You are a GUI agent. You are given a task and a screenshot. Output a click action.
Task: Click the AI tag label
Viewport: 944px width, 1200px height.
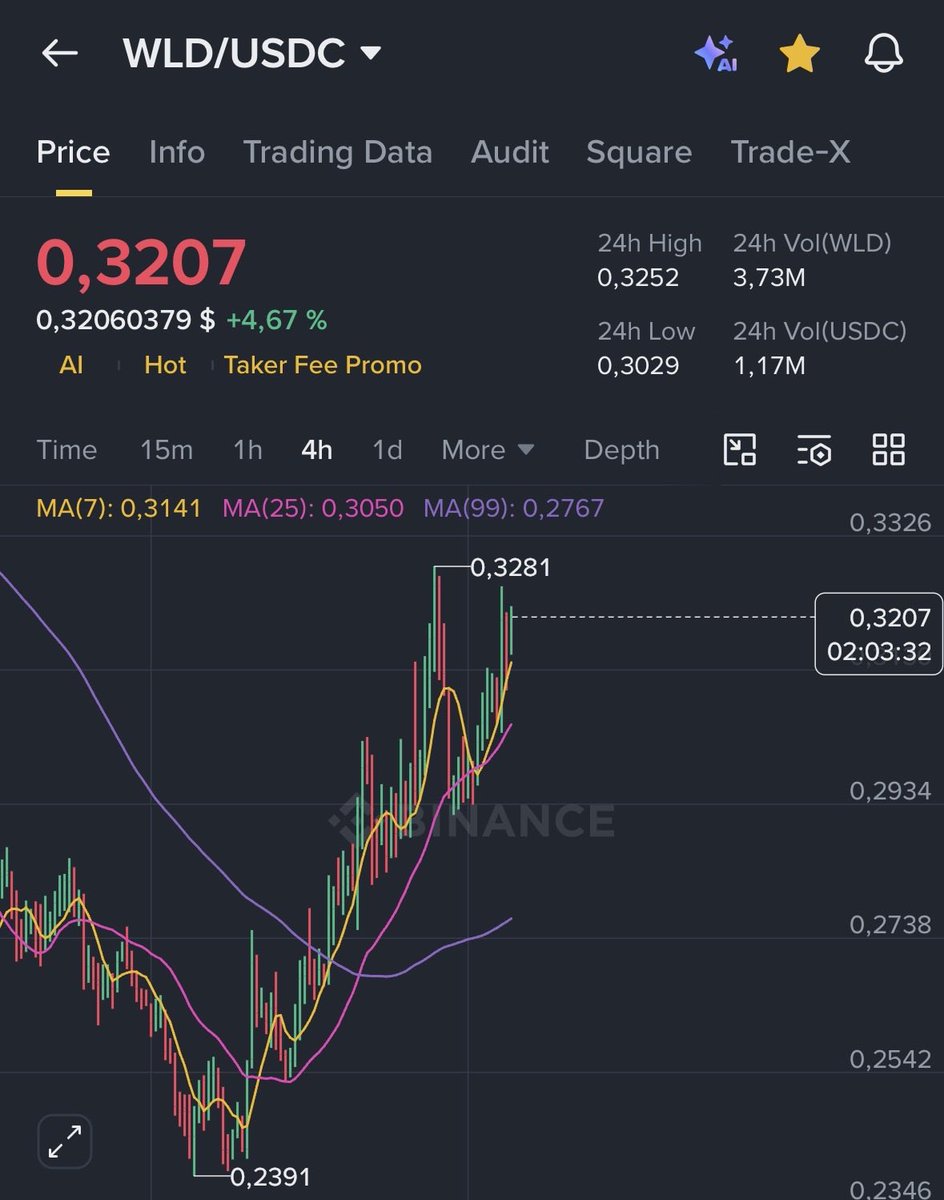[x=71, y=365]
